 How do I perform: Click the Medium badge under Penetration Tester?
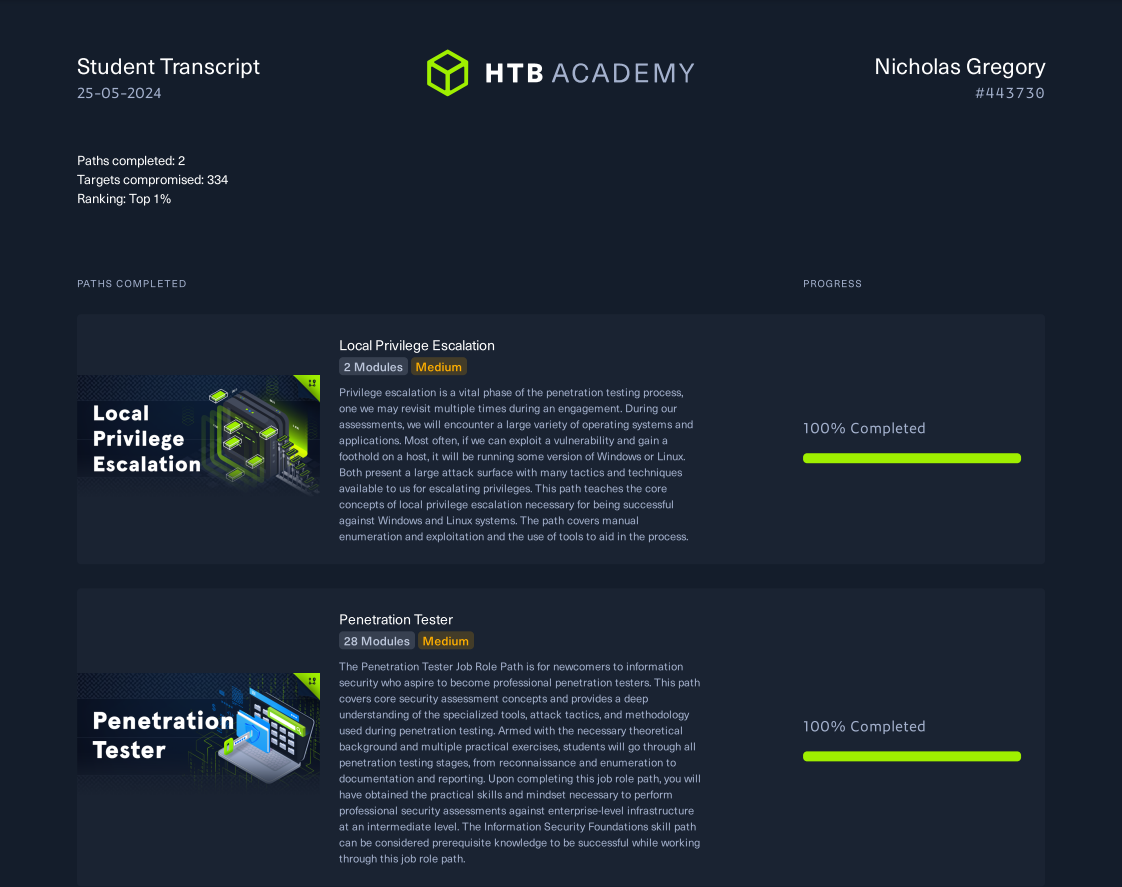click(445, 641)
